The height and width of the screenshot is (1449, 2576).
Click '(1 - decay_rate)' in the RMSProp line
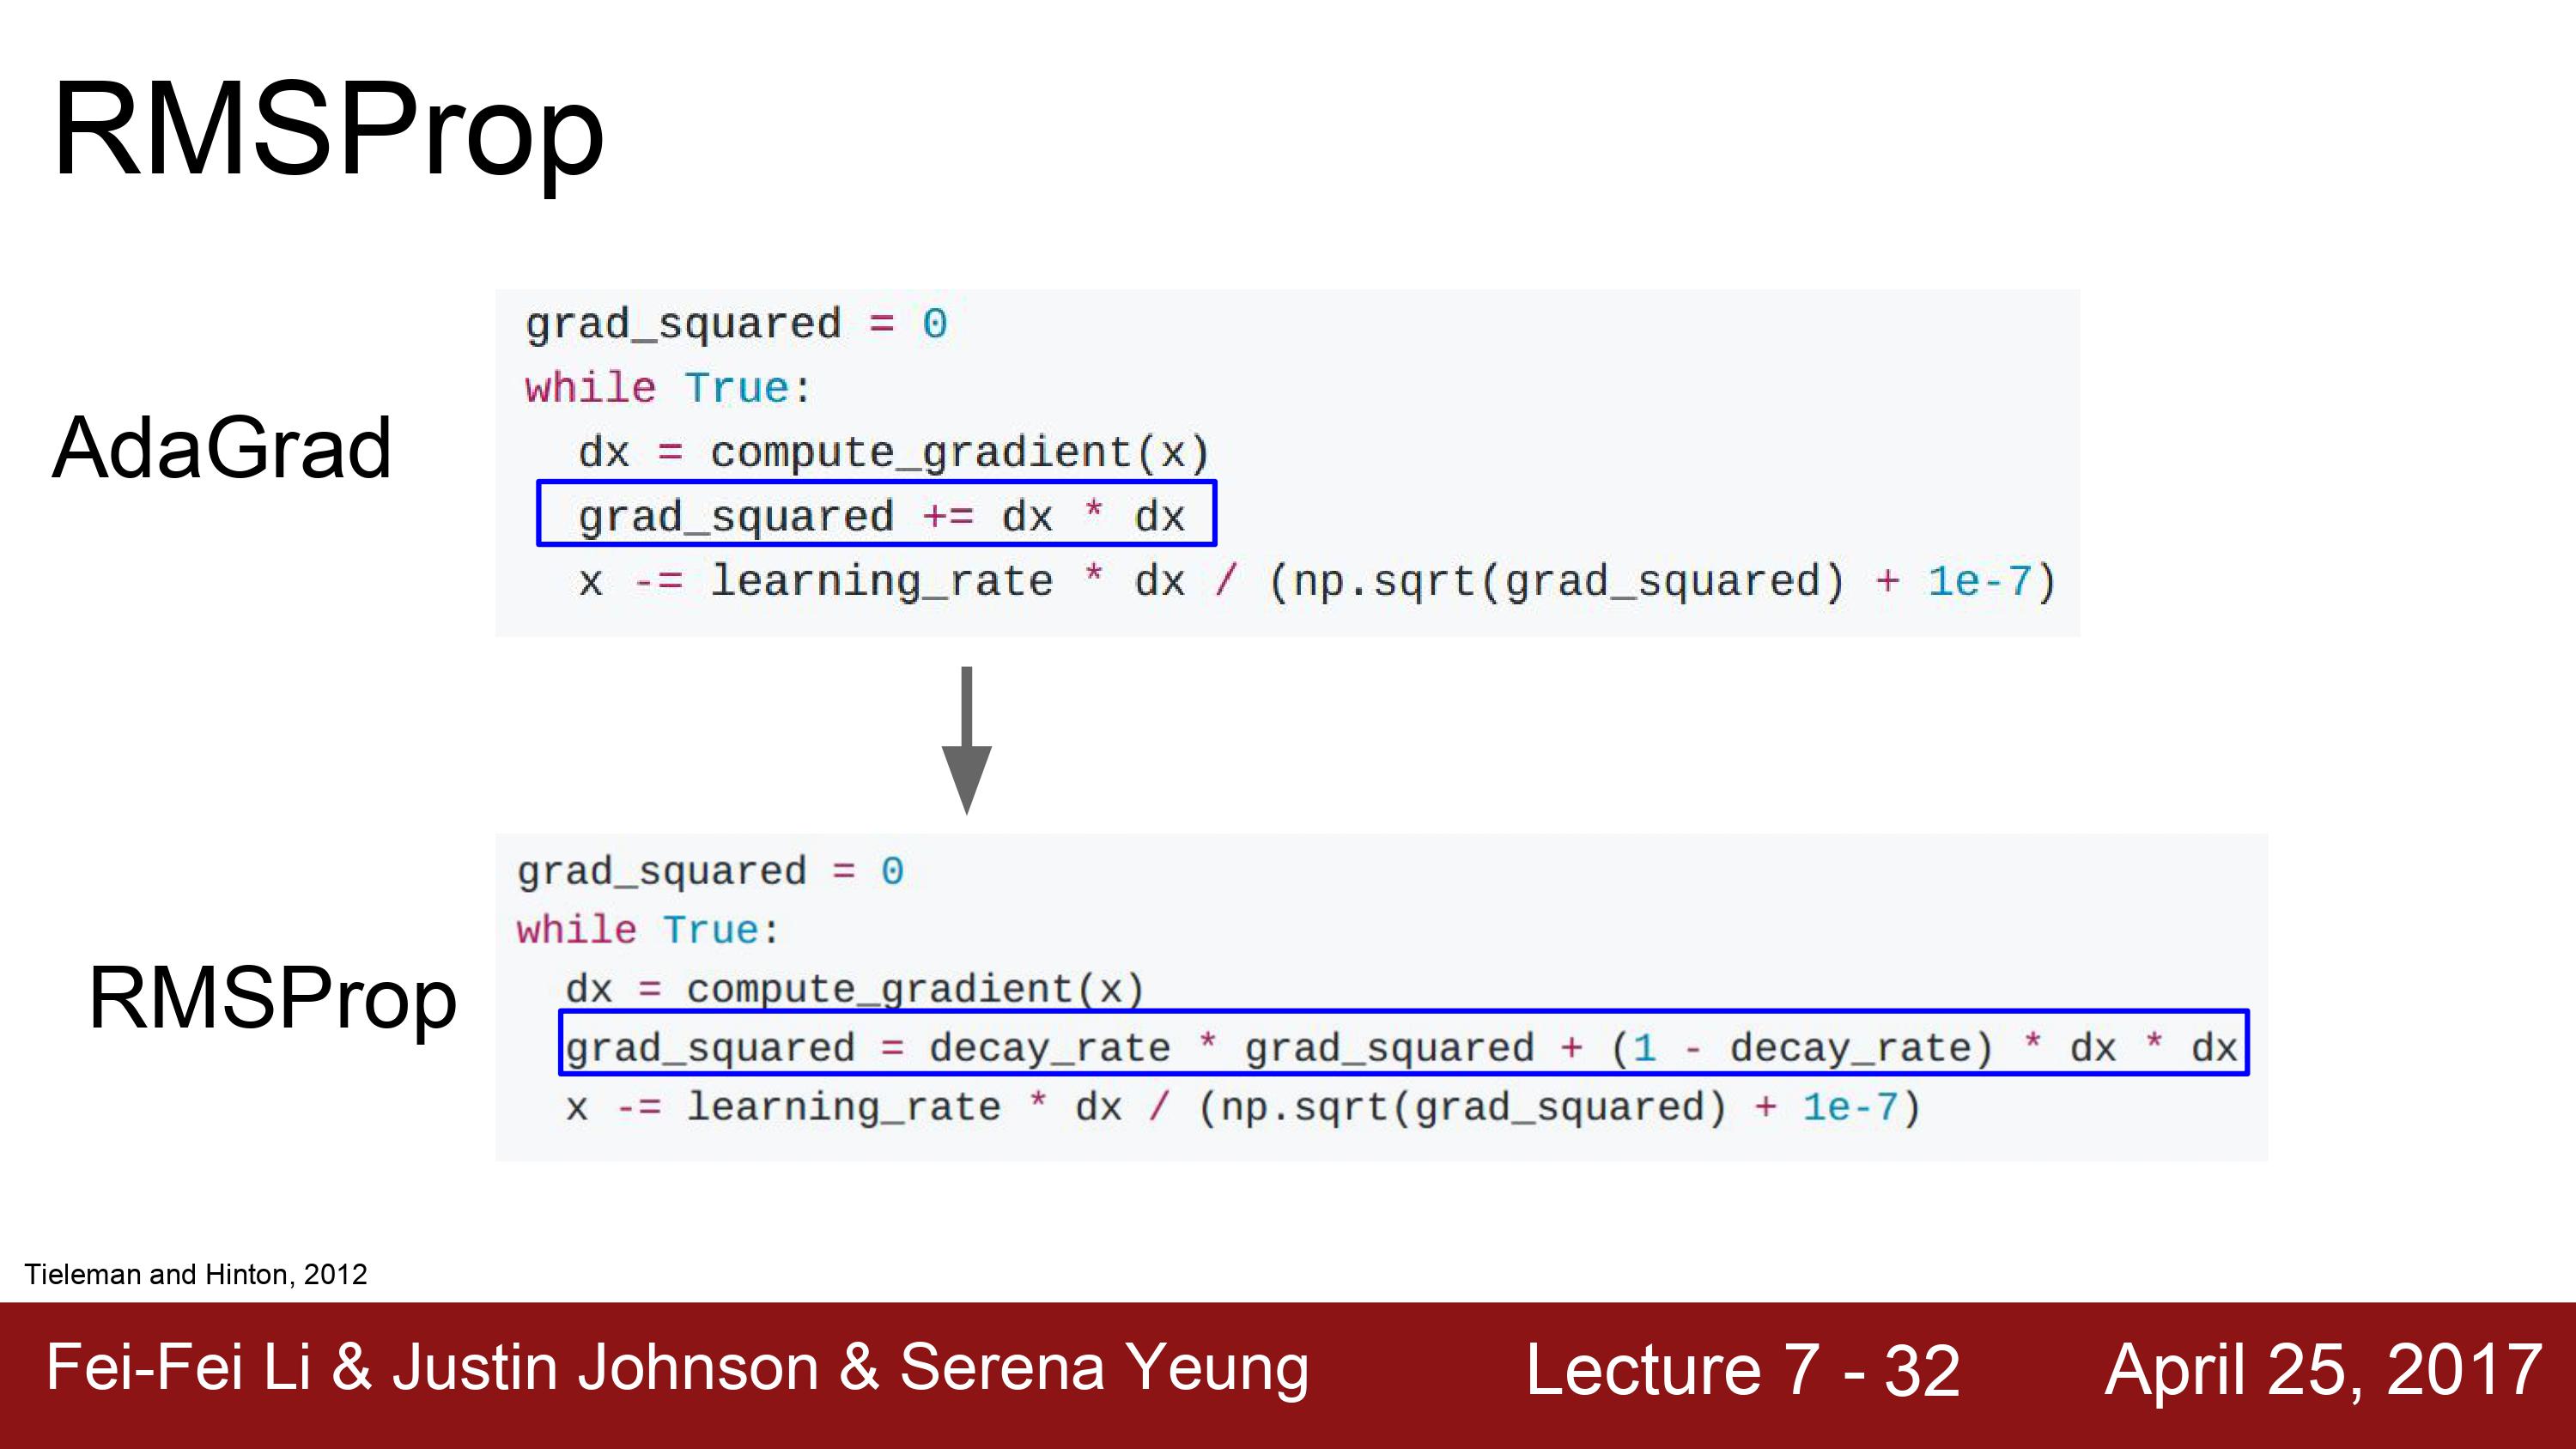tap(1802, 1048)
